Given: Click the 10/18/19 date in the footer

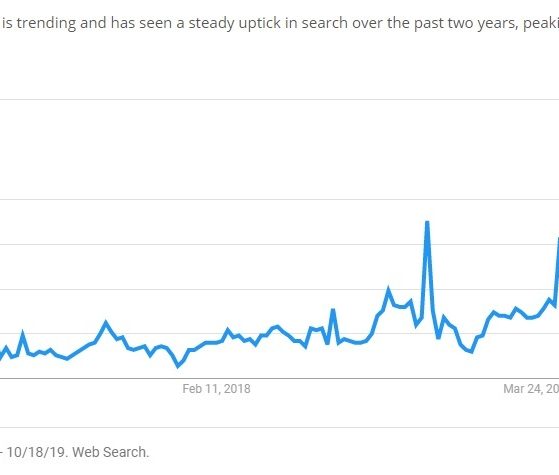Looking at the screenshot, I should 36,452.
